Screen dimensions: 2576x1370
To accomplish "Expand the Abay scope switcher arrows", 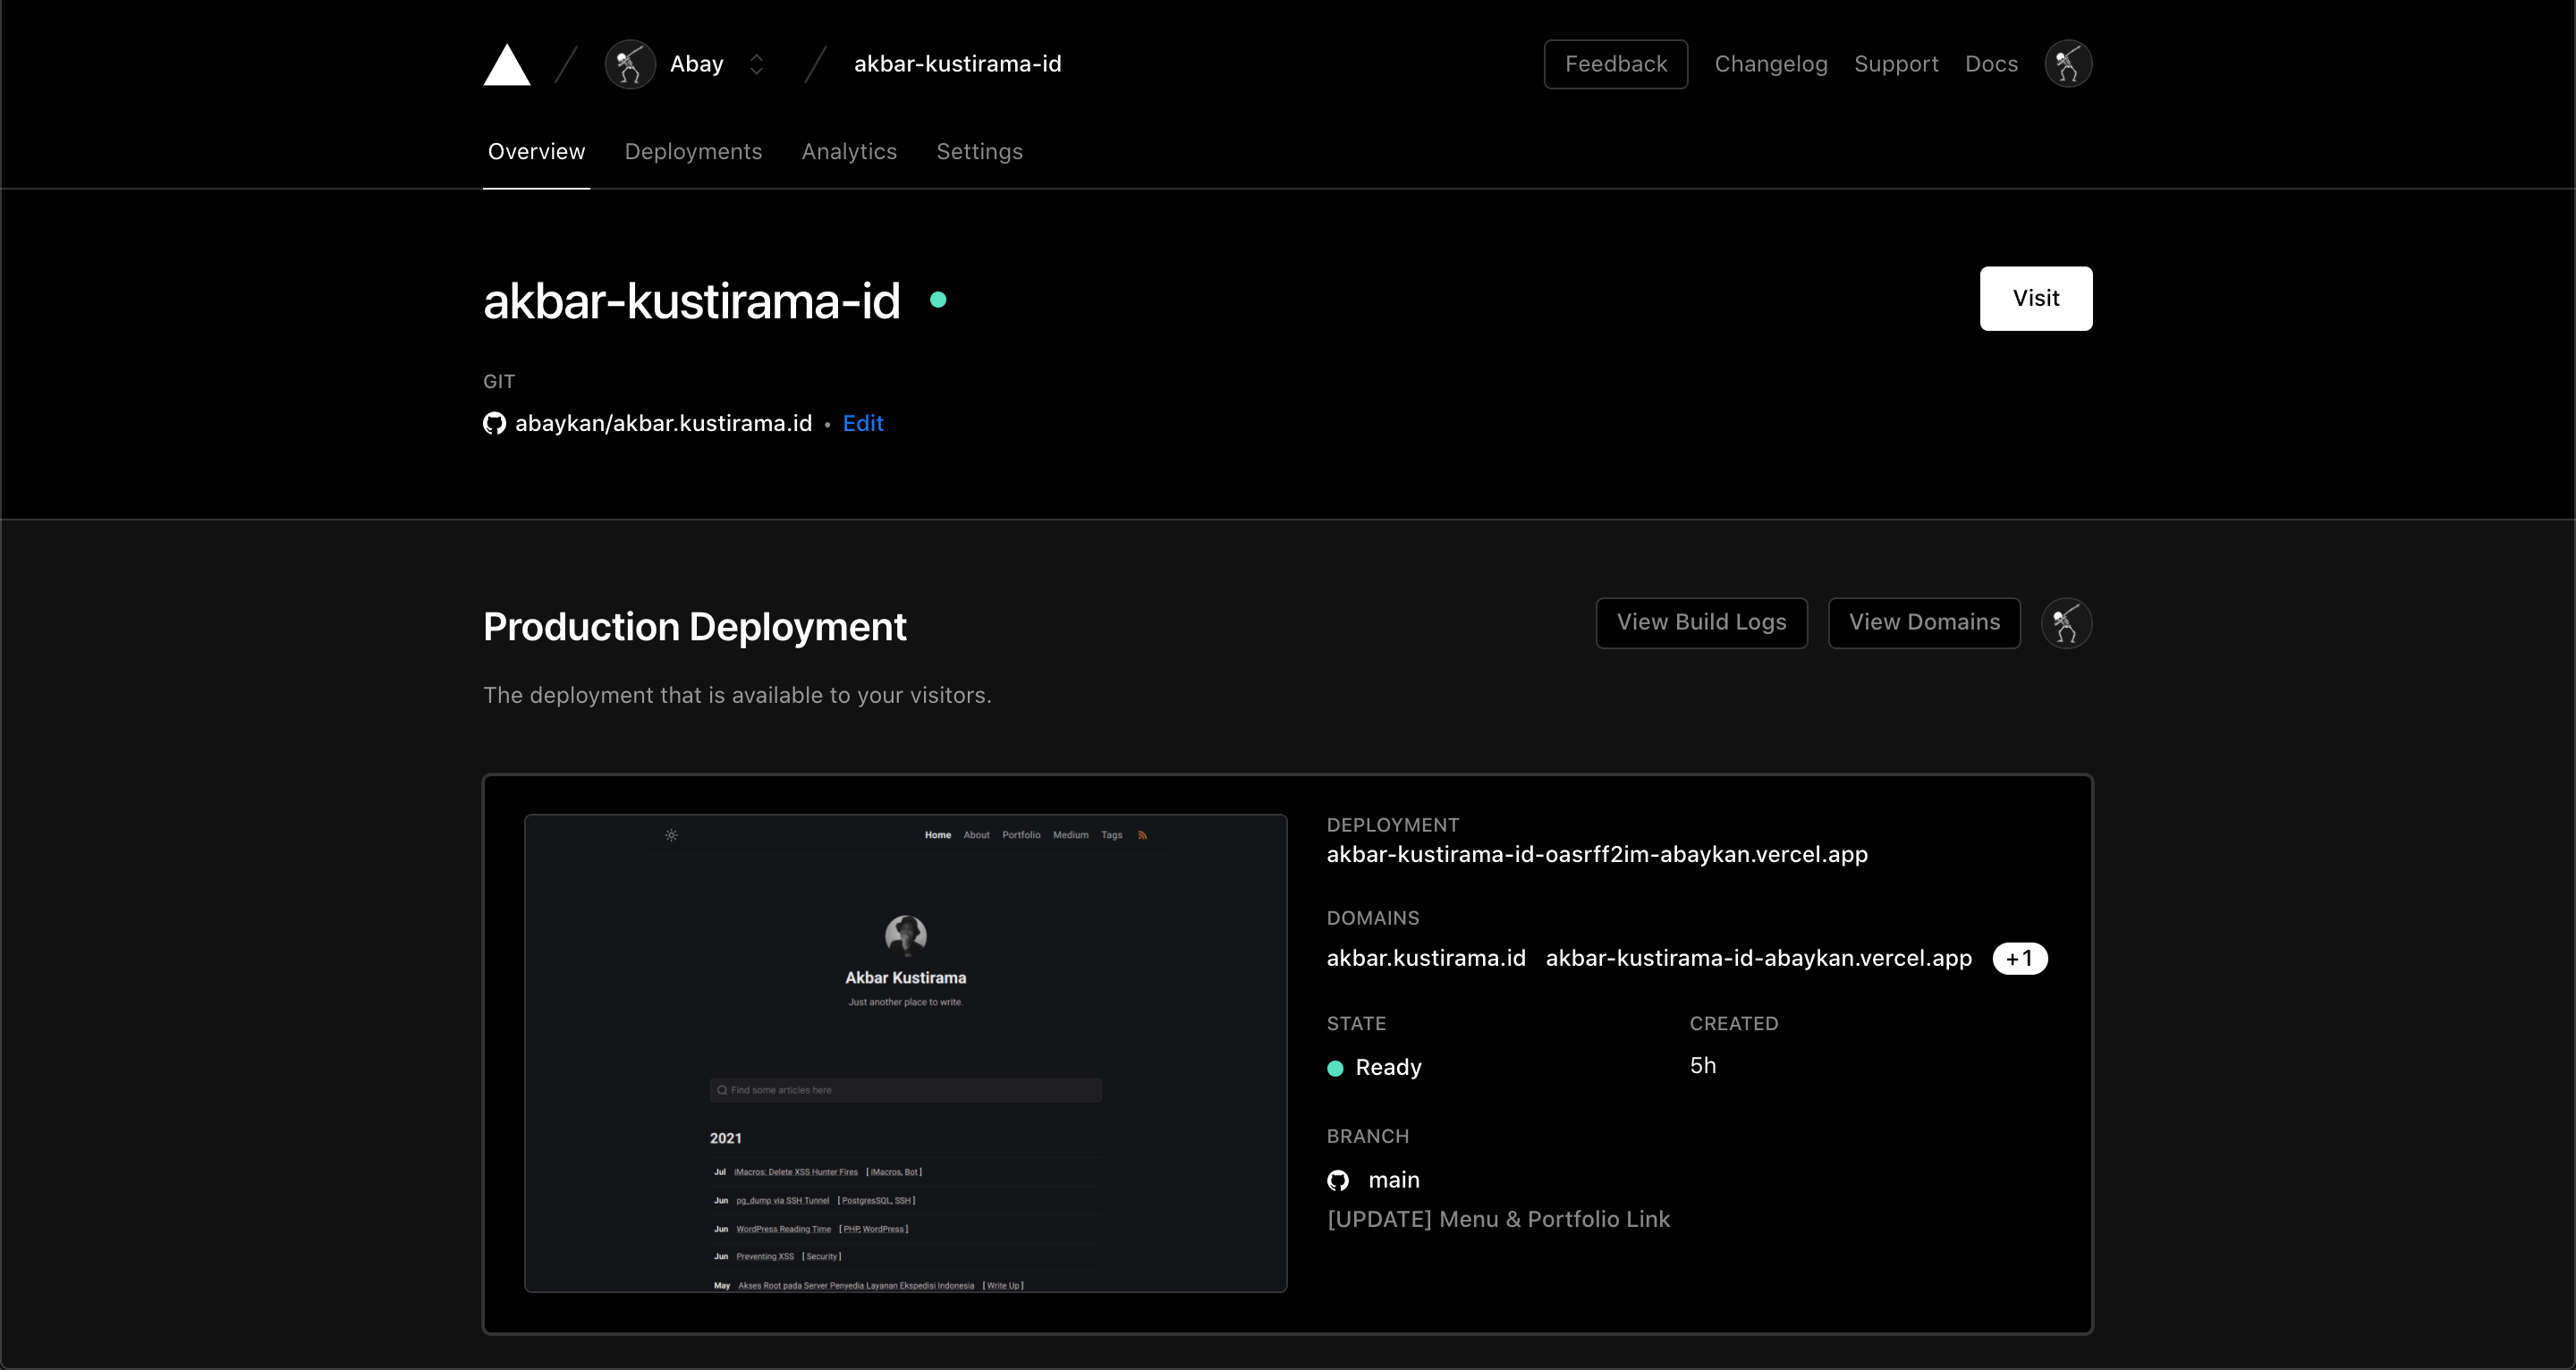I will coord(757,65).
